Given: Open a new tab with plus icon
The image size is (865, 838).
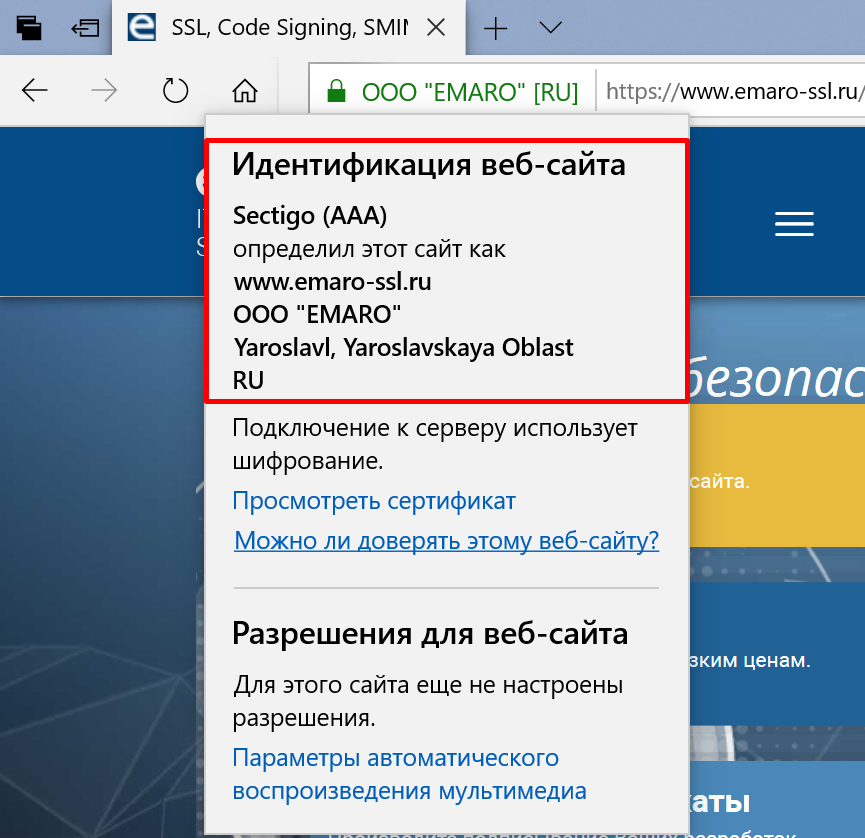Looking at the screenshot, I should [x=495, y=28].
